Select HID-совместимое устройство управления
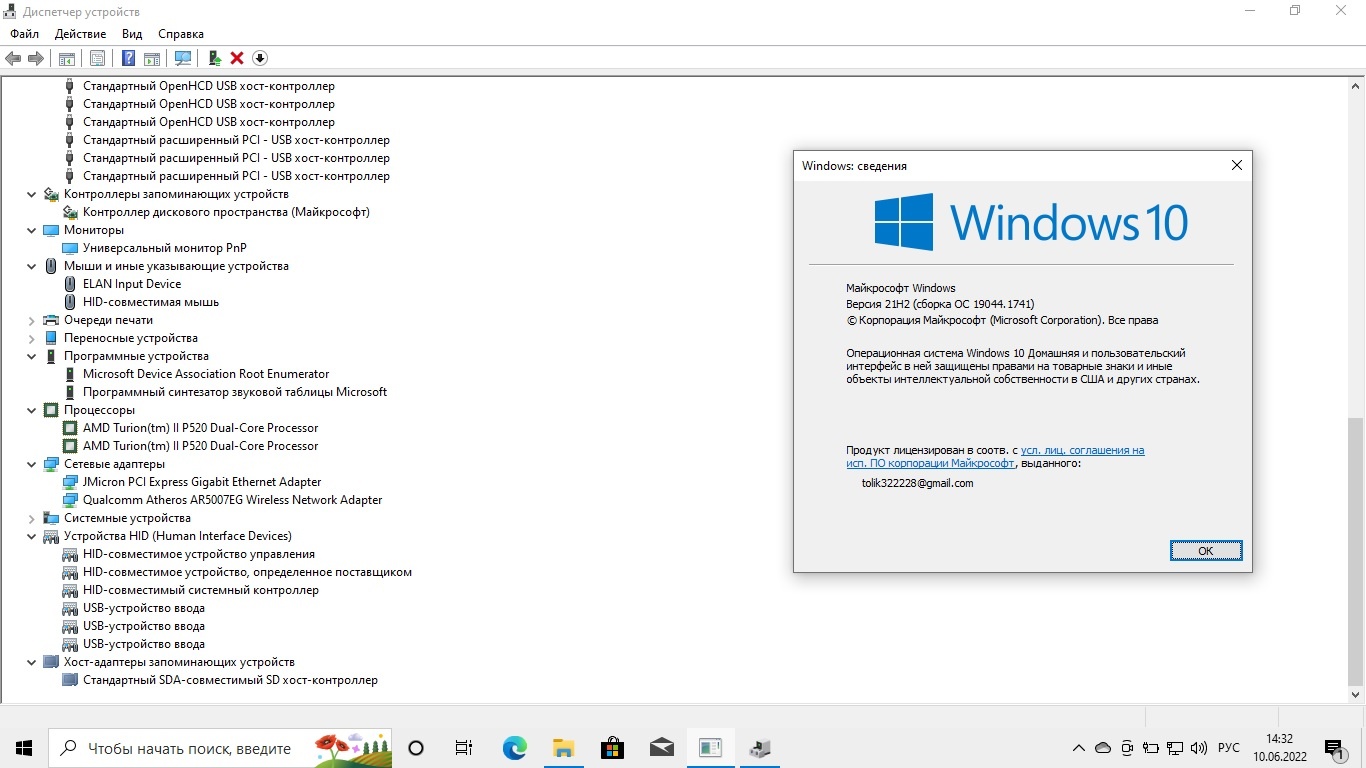Screen dimensions: 1366x768 pos(199,554)
